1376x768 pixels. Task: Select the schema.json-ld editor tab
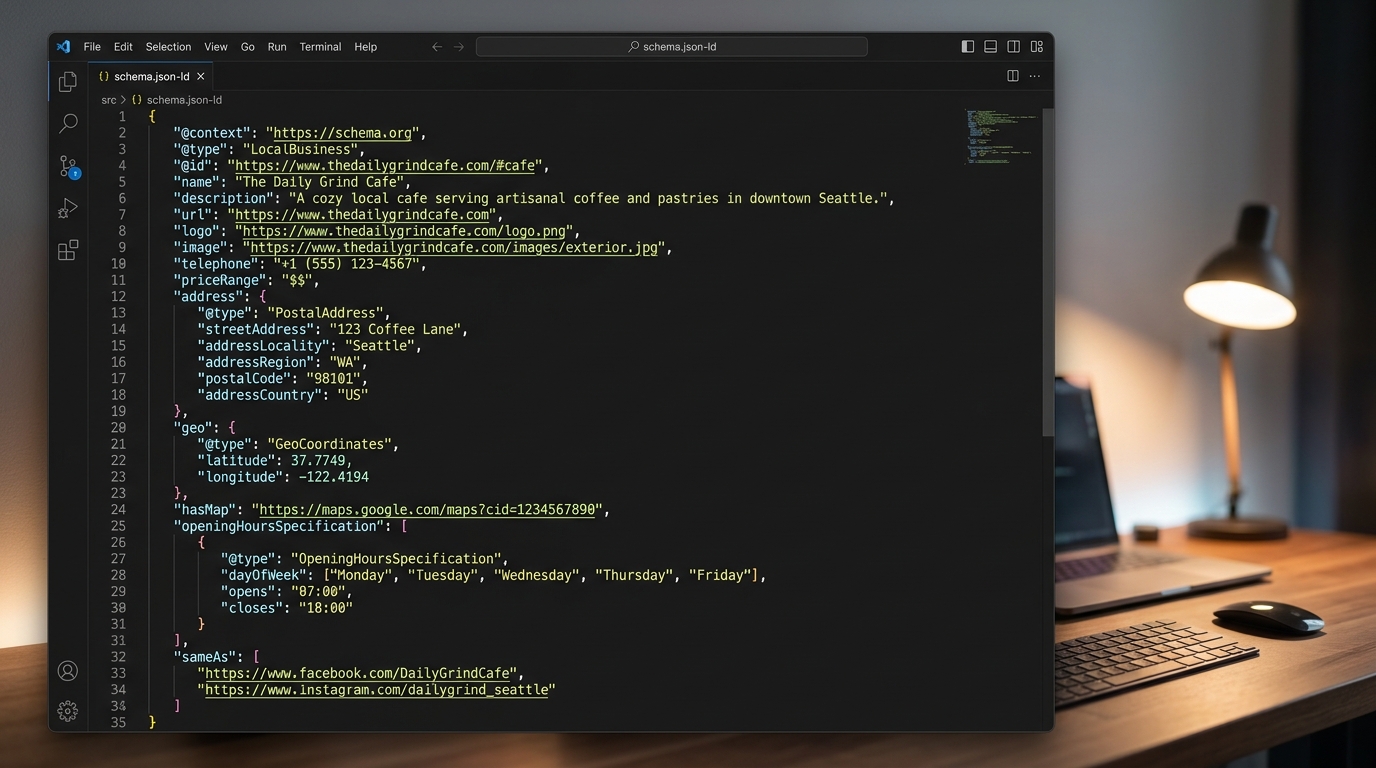[x=152, y=76]
